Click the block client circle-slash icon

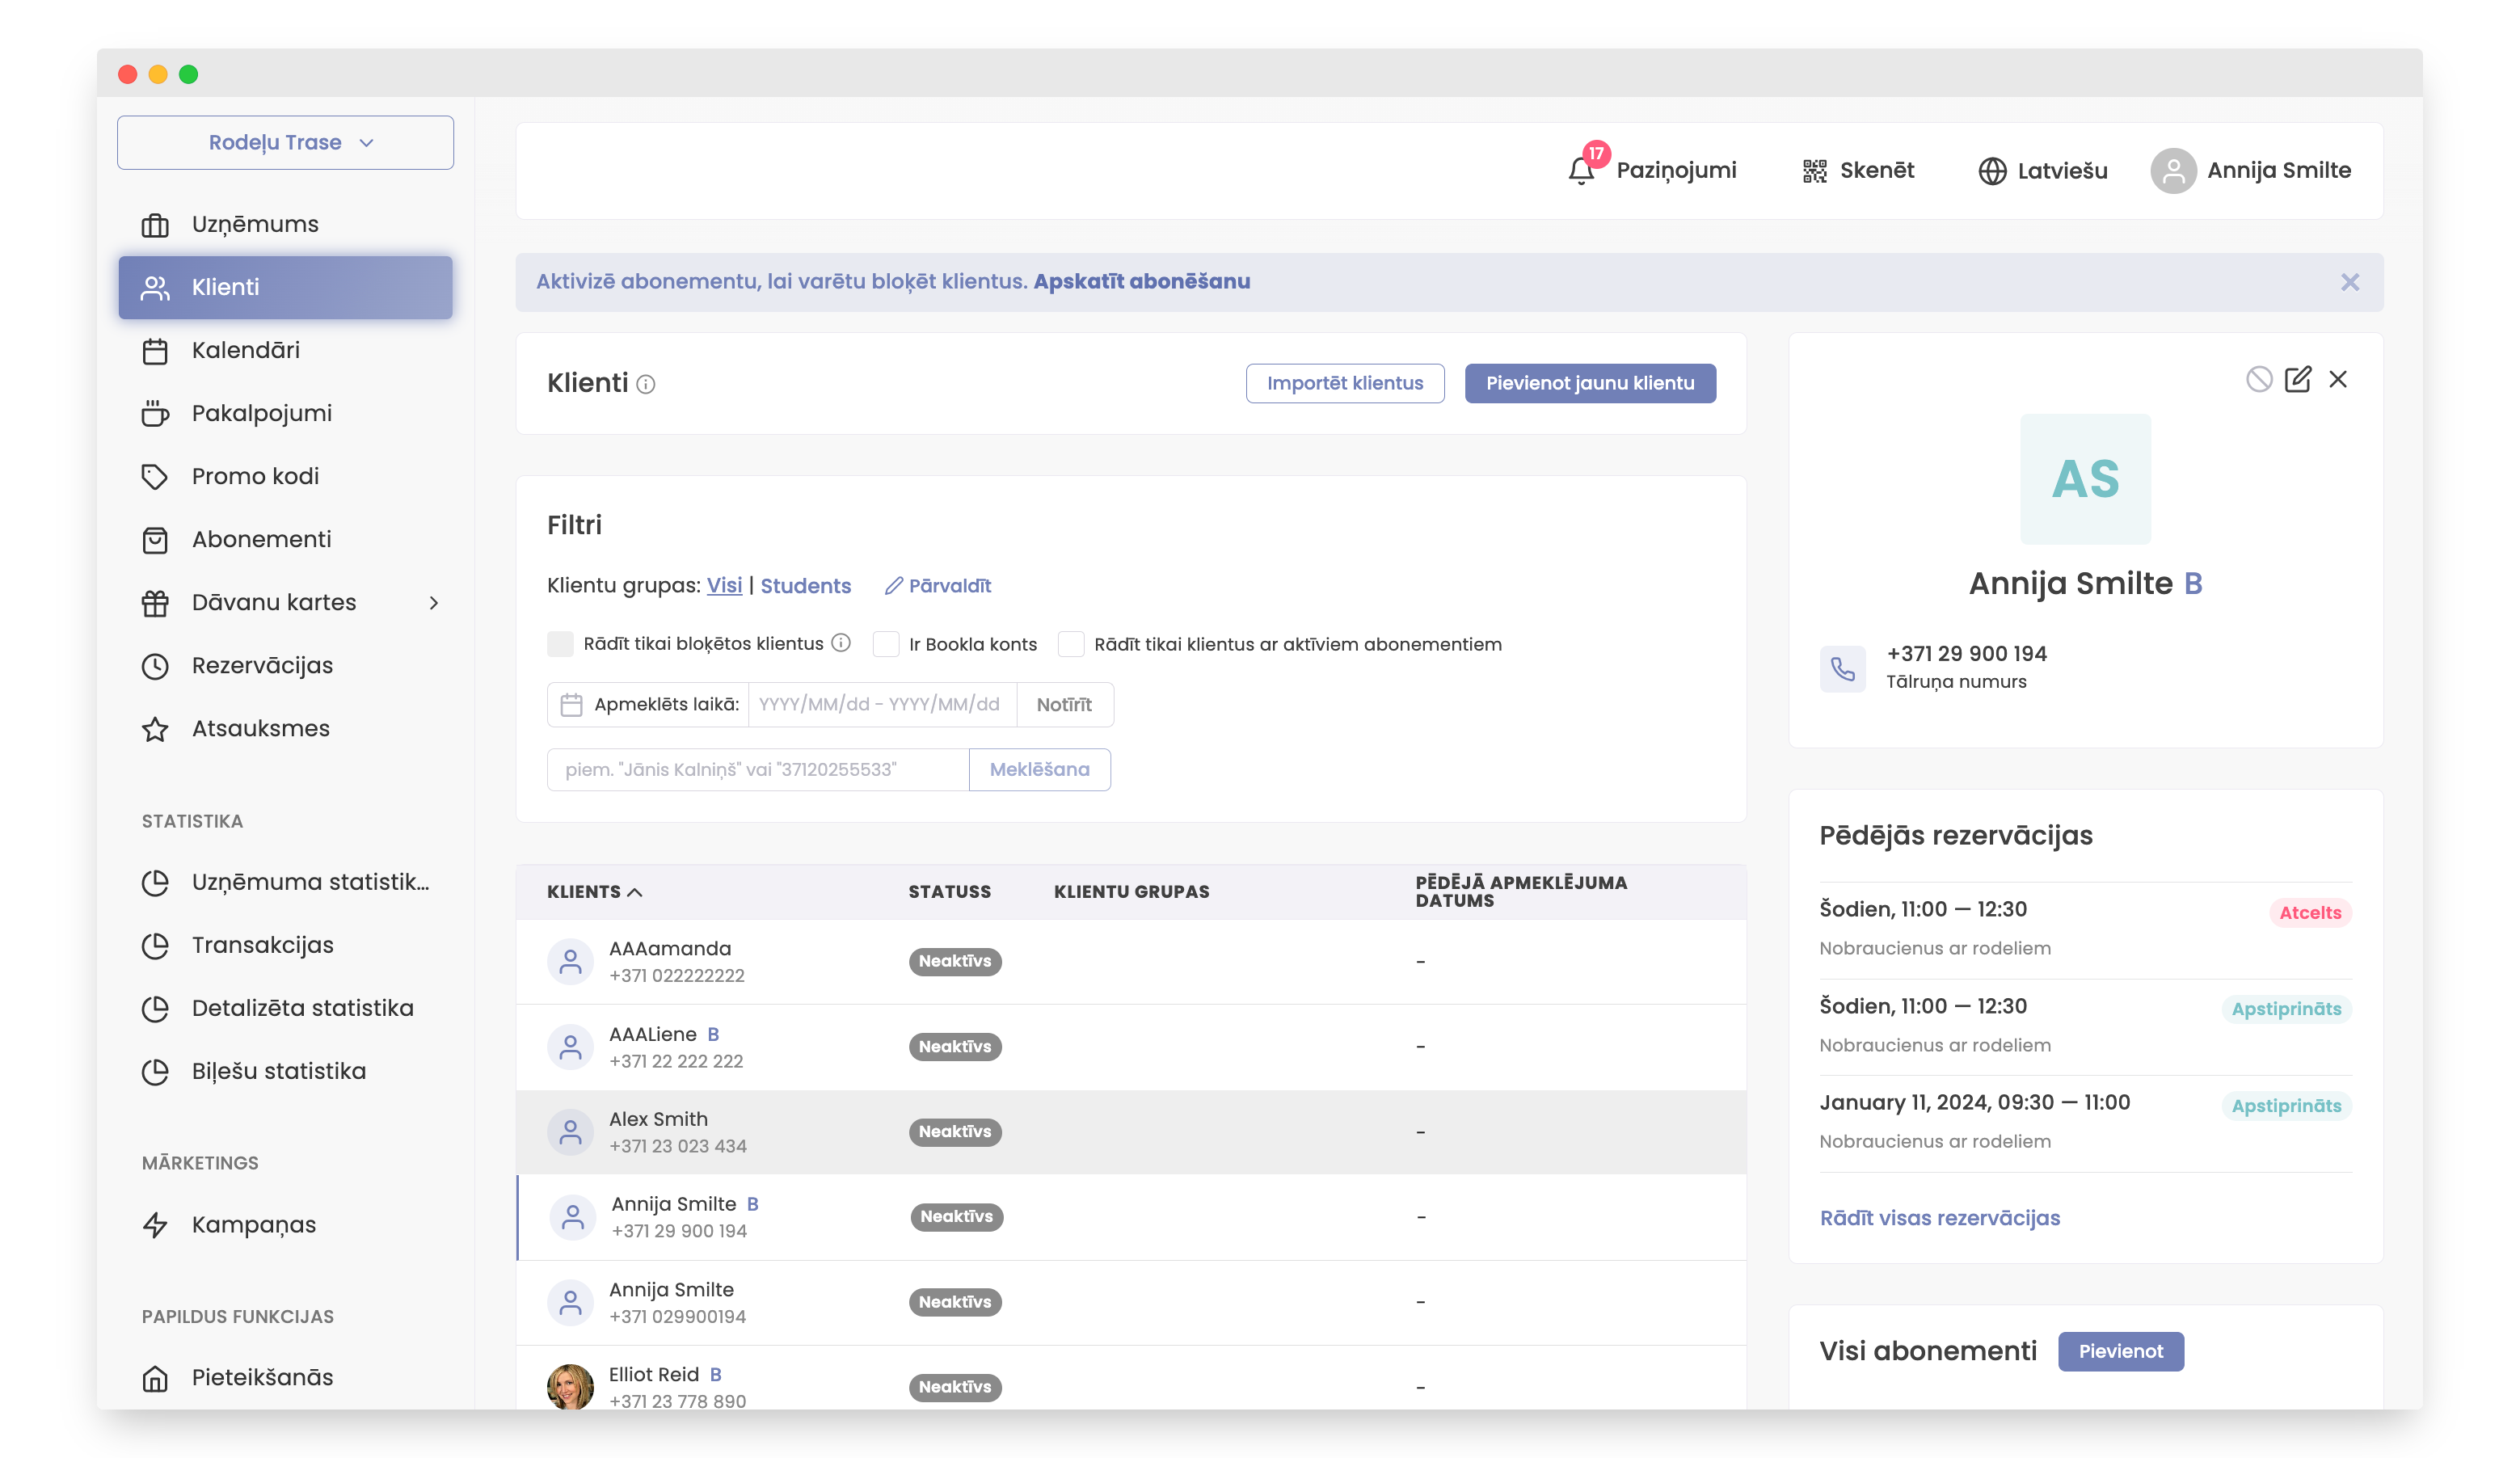2258,379
